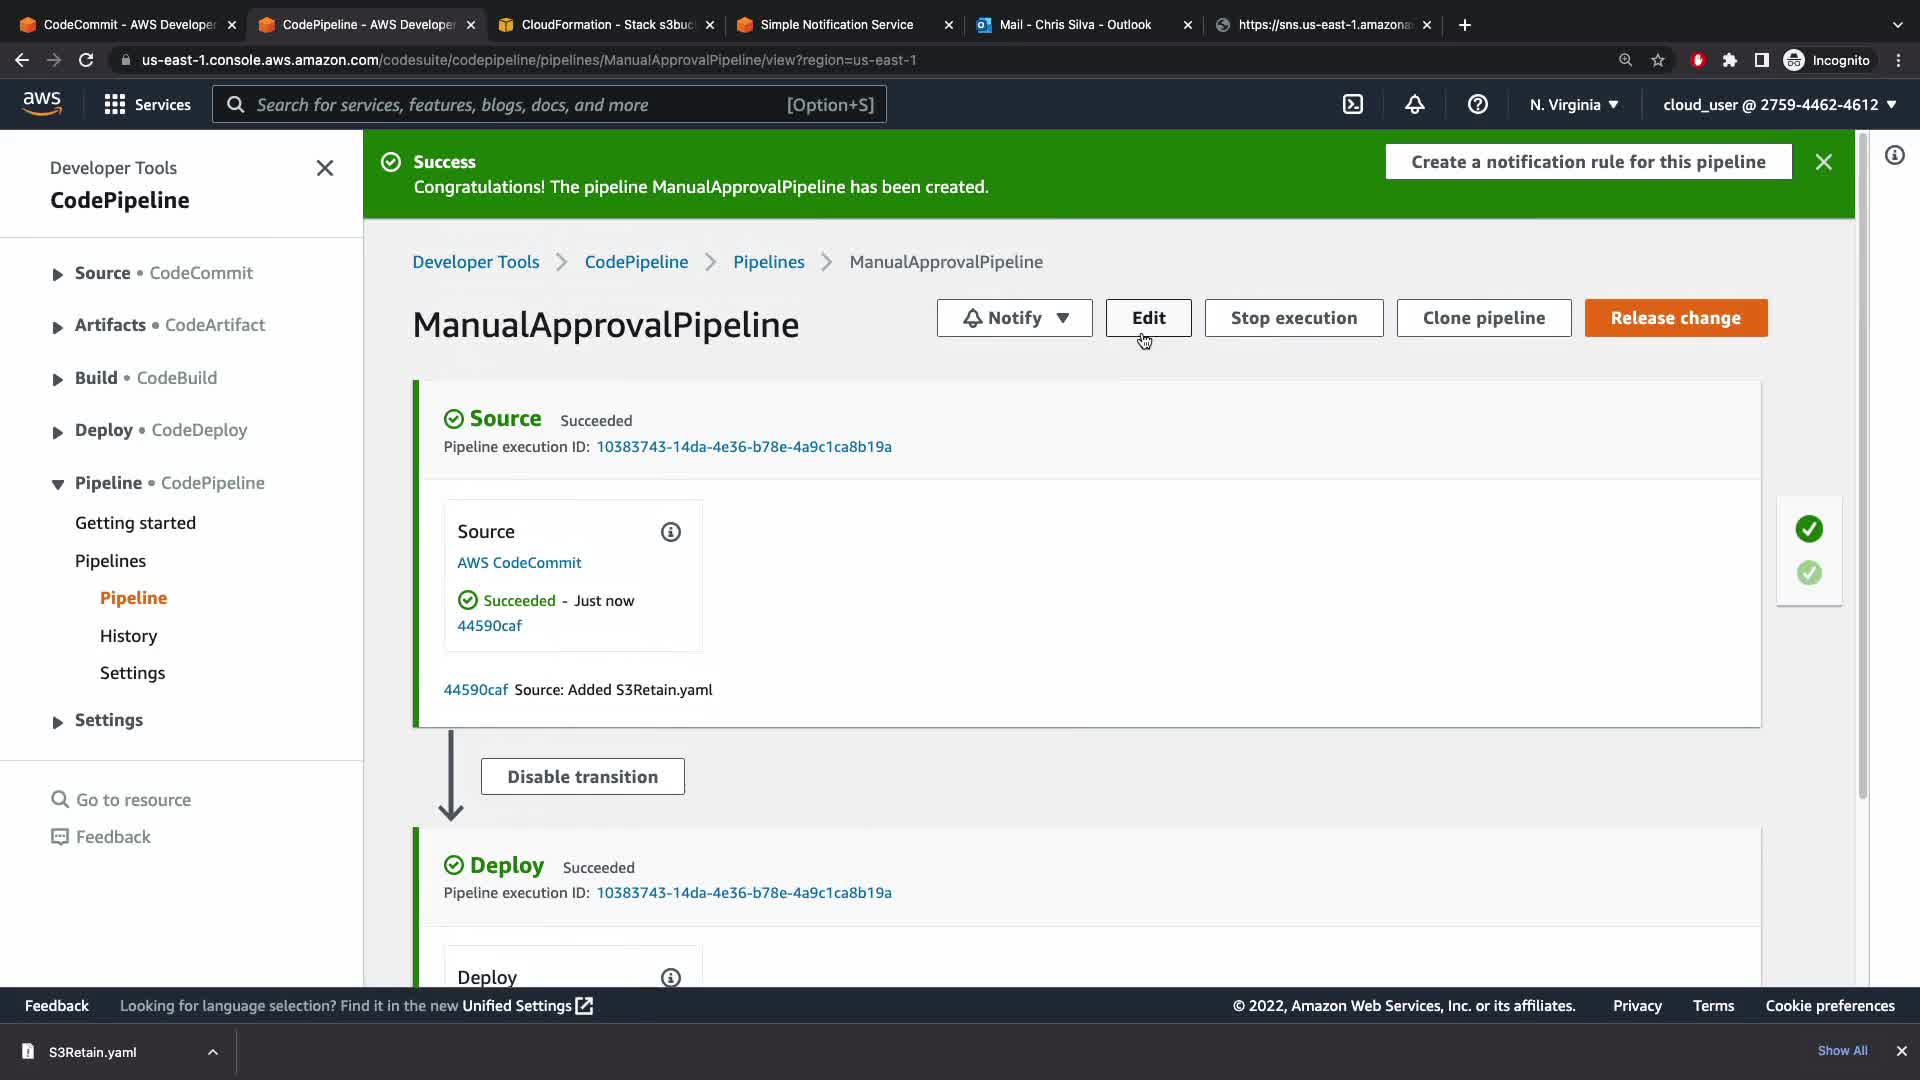1920x1080 pixels.
Task: Click the AWS services search field
Action: coord(520,104)
